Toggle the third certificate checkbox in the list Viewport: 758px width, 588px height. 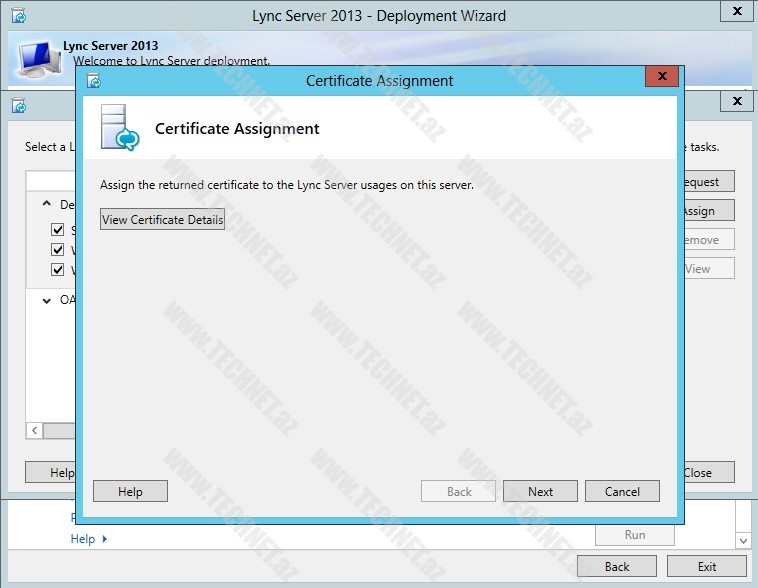pyautogui.click(x=58, y=270)
